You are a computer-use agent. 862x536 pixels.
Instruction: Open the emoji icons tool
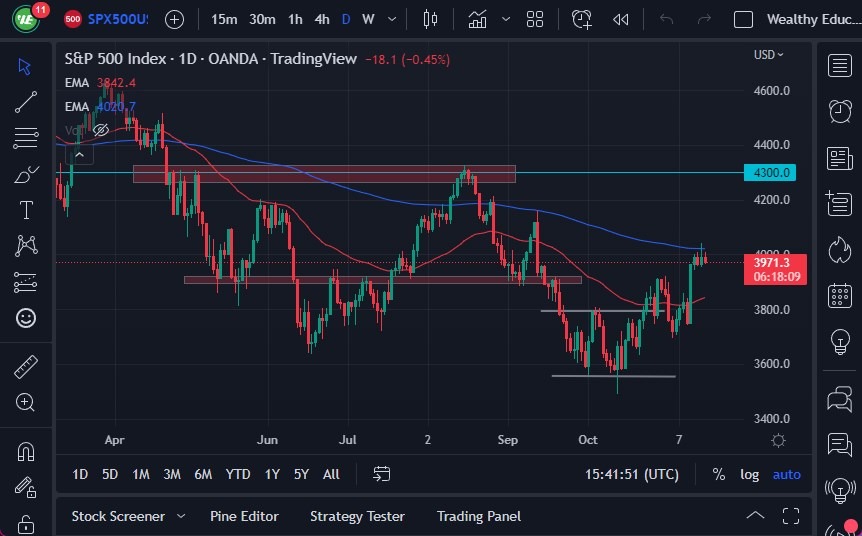pyautogui.click(x=26, y=318)
